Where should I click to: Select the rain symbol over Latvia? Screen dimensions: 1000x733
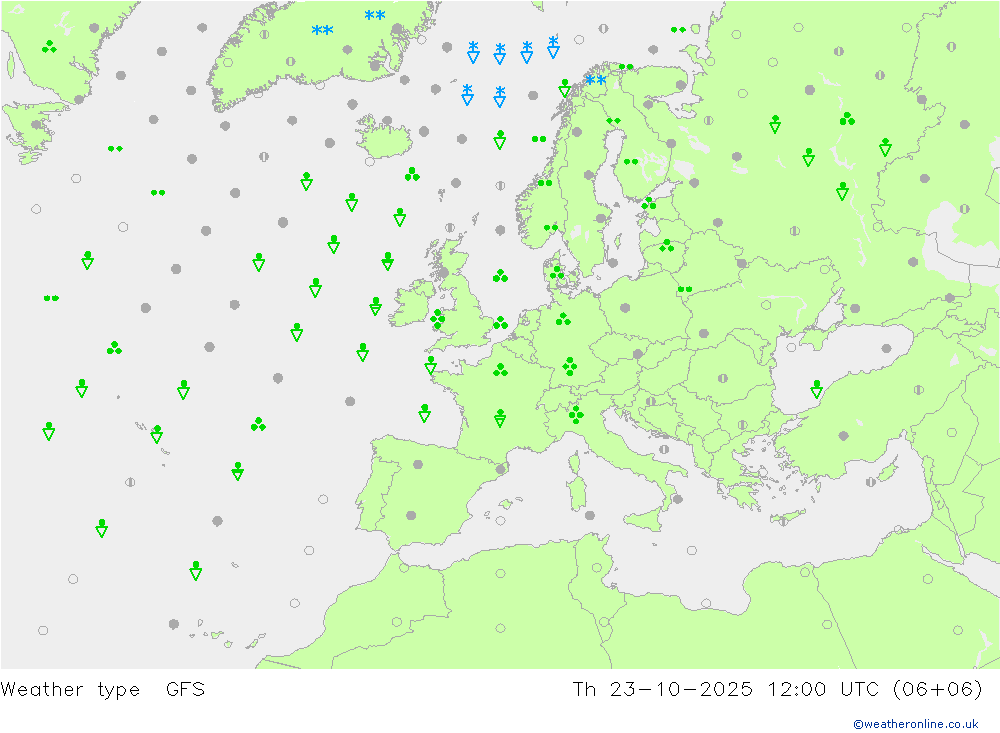tap(666, 246)
